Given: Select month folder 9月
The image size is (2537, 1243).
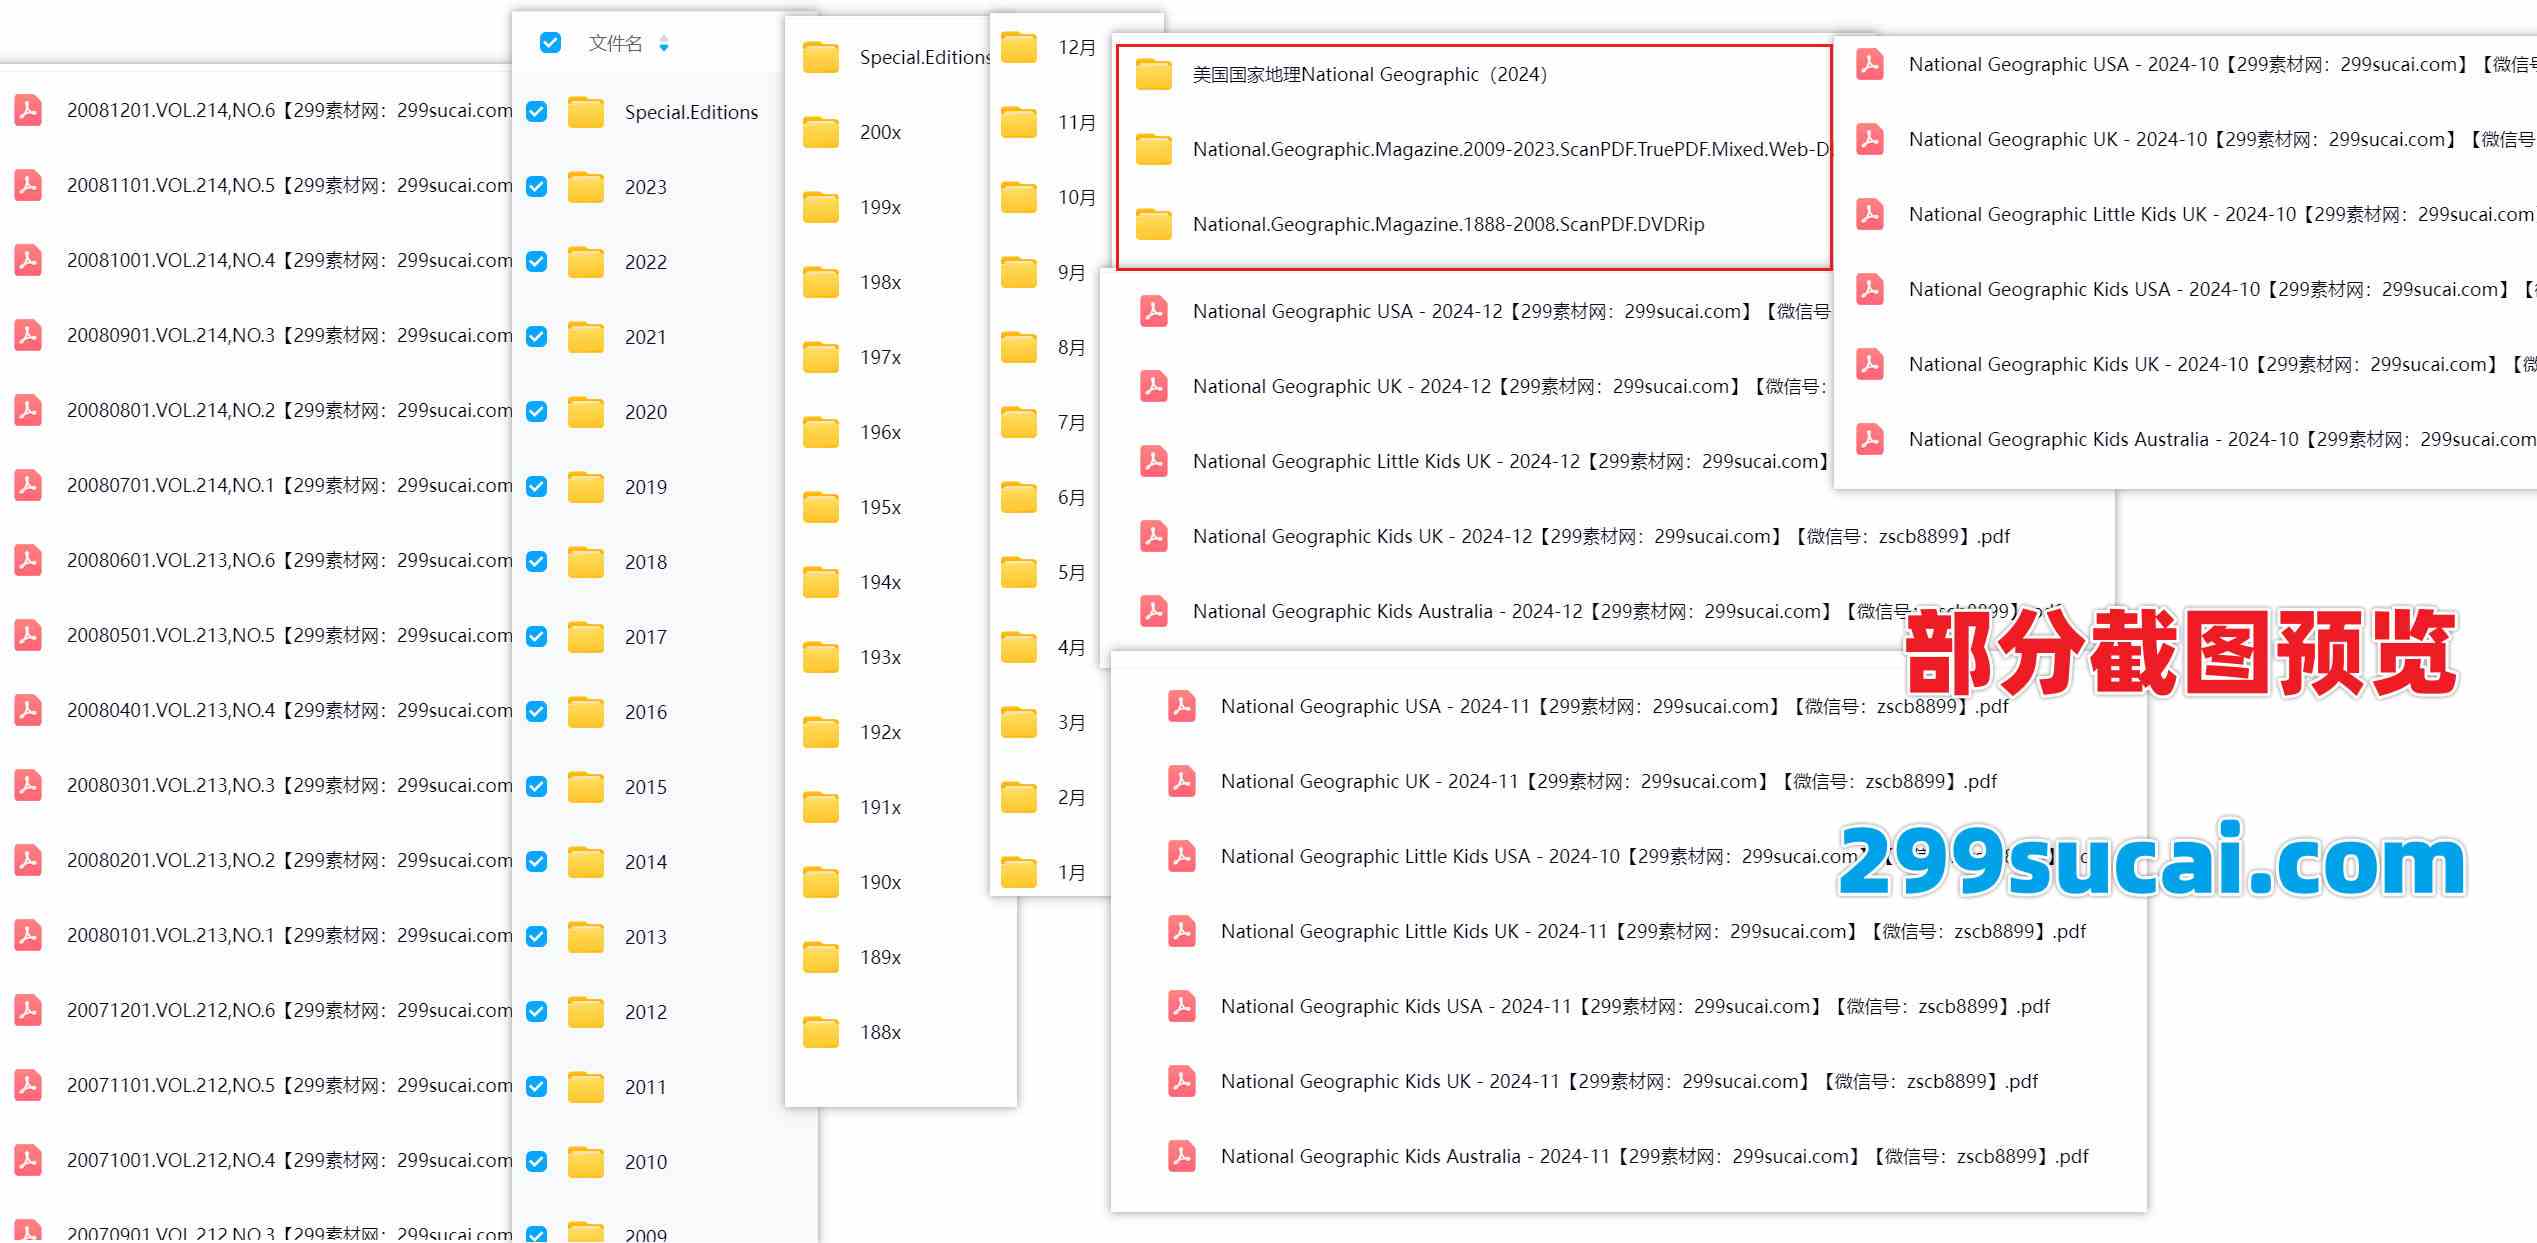Looking at the screenshot, I should tap(1071, 272).
